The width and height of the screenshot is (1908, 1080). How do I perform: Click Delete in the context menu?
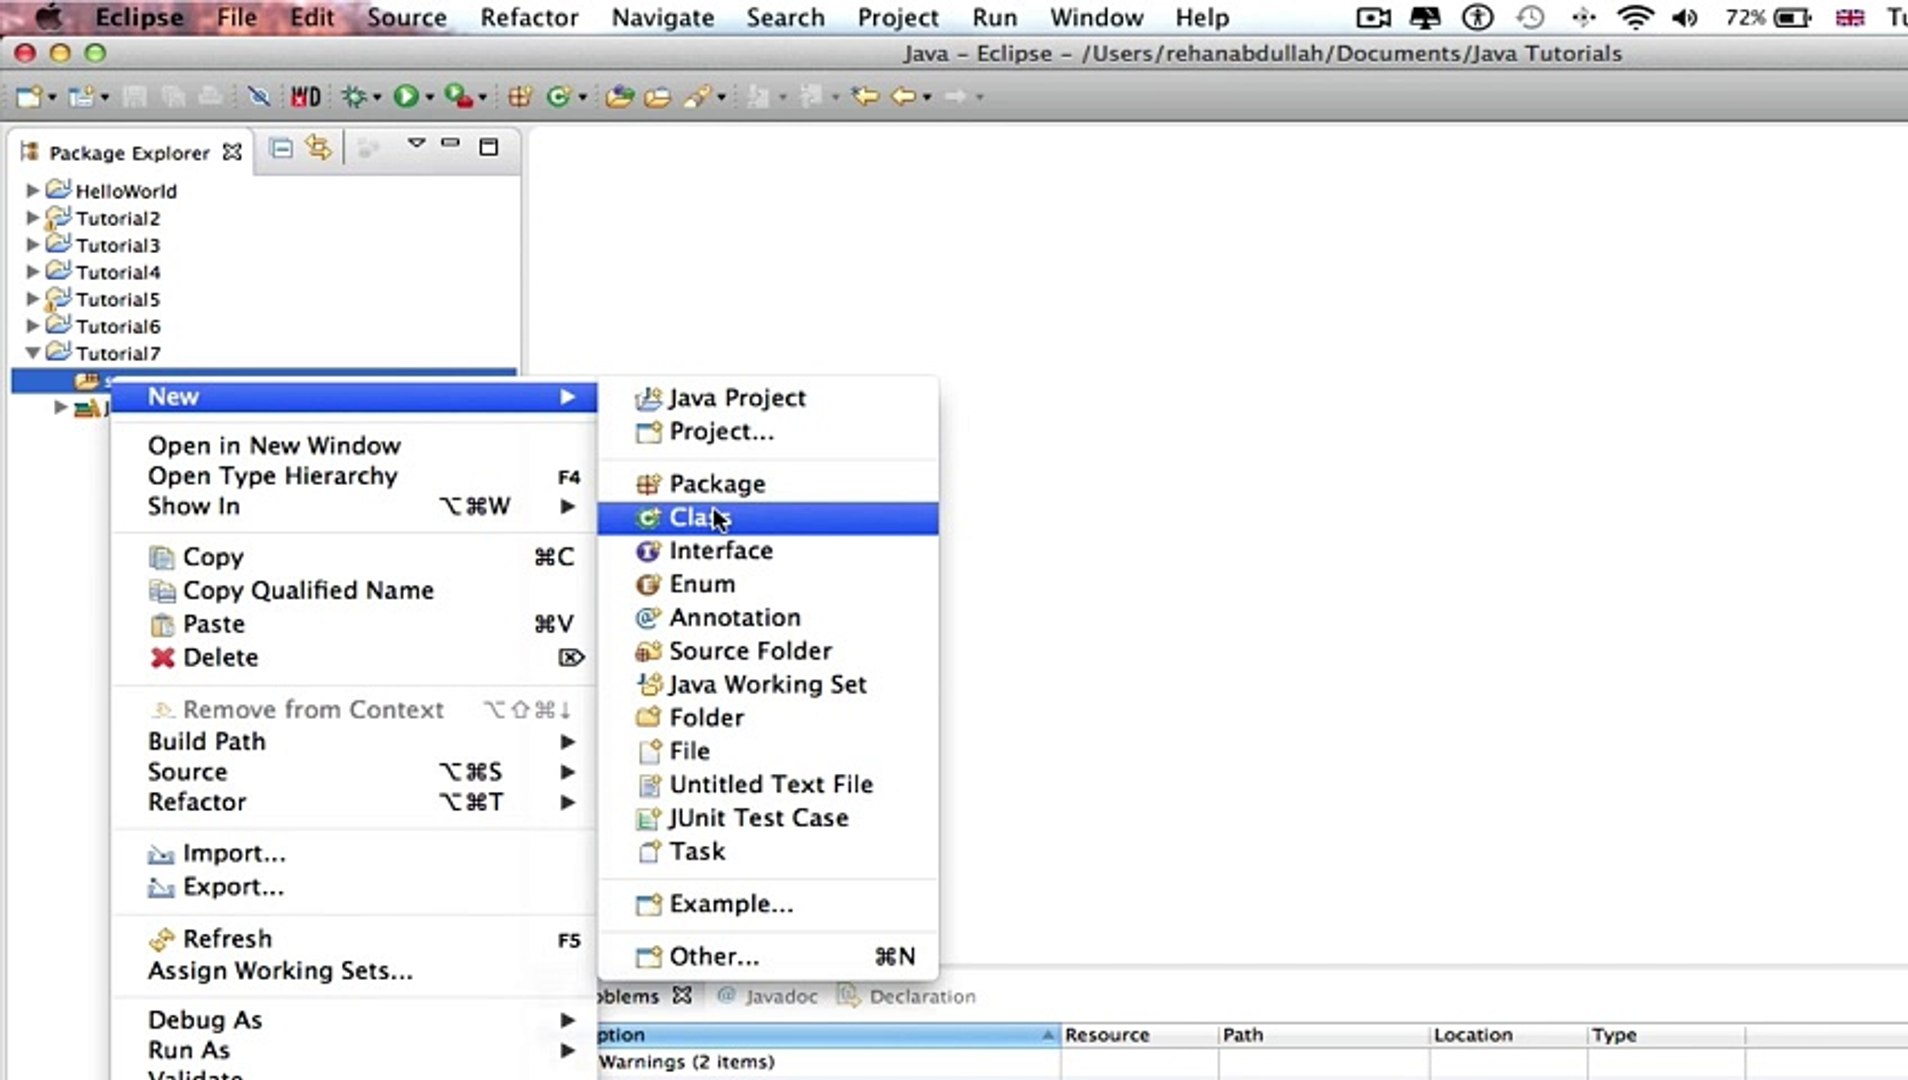pos(354,658)
